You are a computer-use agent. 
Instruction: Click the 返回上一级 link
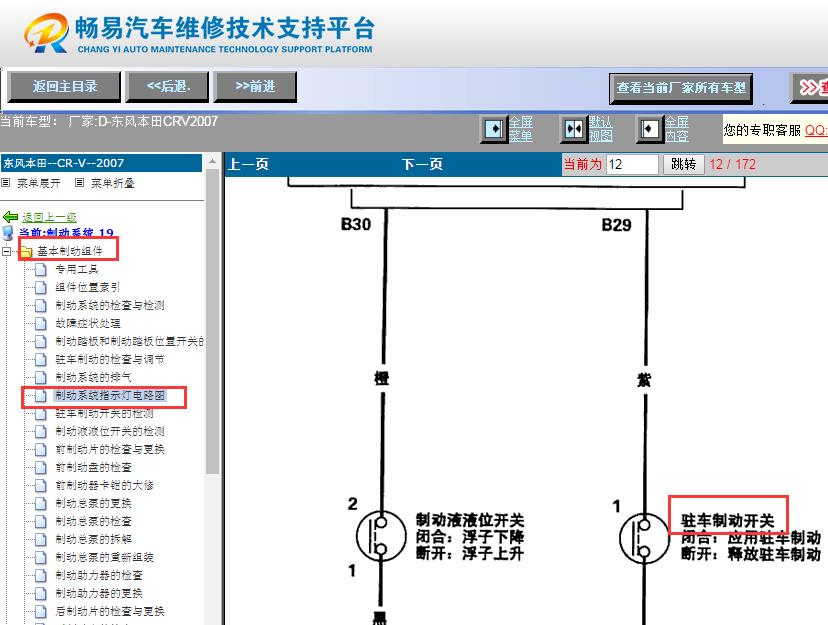pyautogui.click(x=49, y=217)
